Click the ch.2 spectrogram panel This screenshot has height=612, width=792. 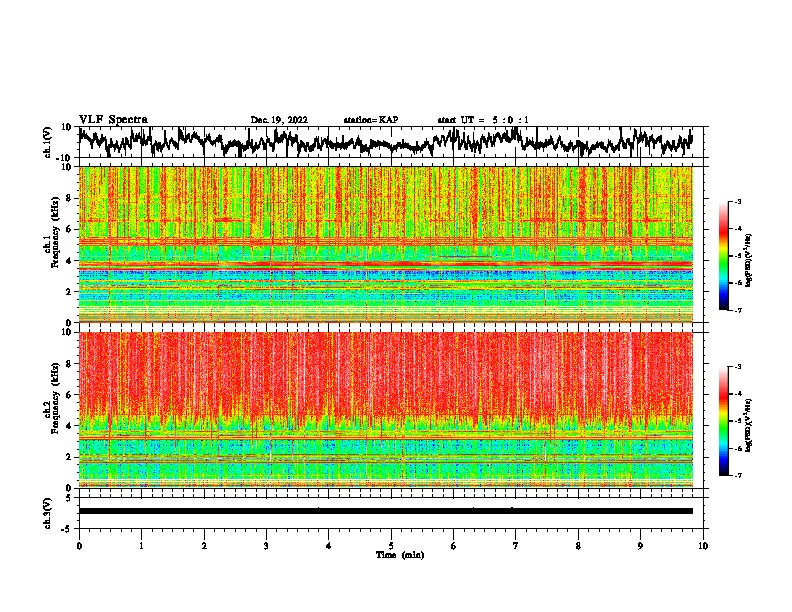[x=385, y=410]
